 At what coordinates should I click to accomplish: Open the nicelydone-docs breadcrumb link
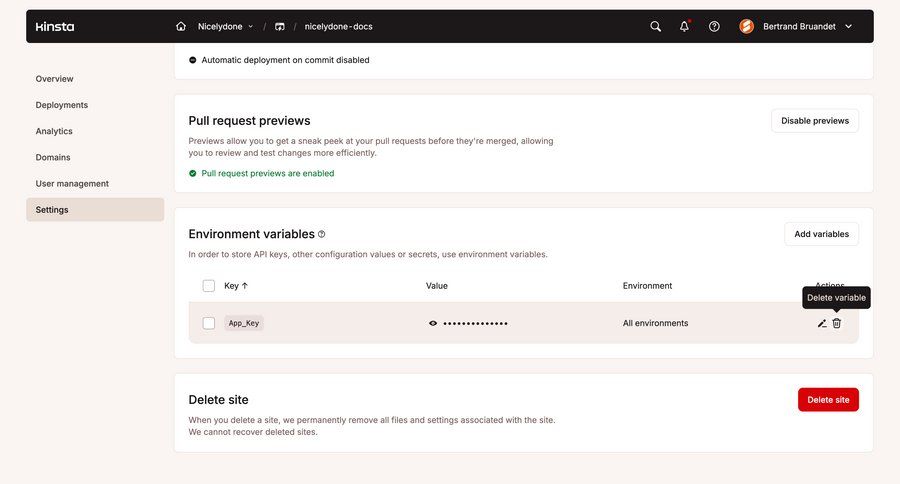[338, 26]
